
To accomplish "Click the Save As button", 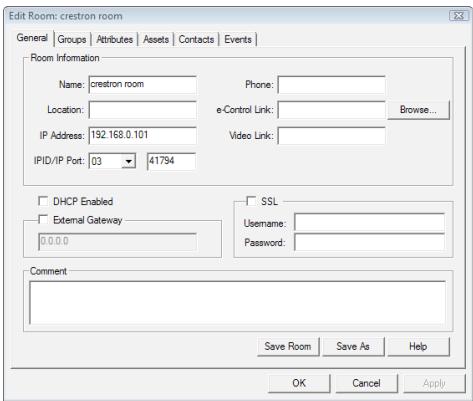I will [353, 347].
